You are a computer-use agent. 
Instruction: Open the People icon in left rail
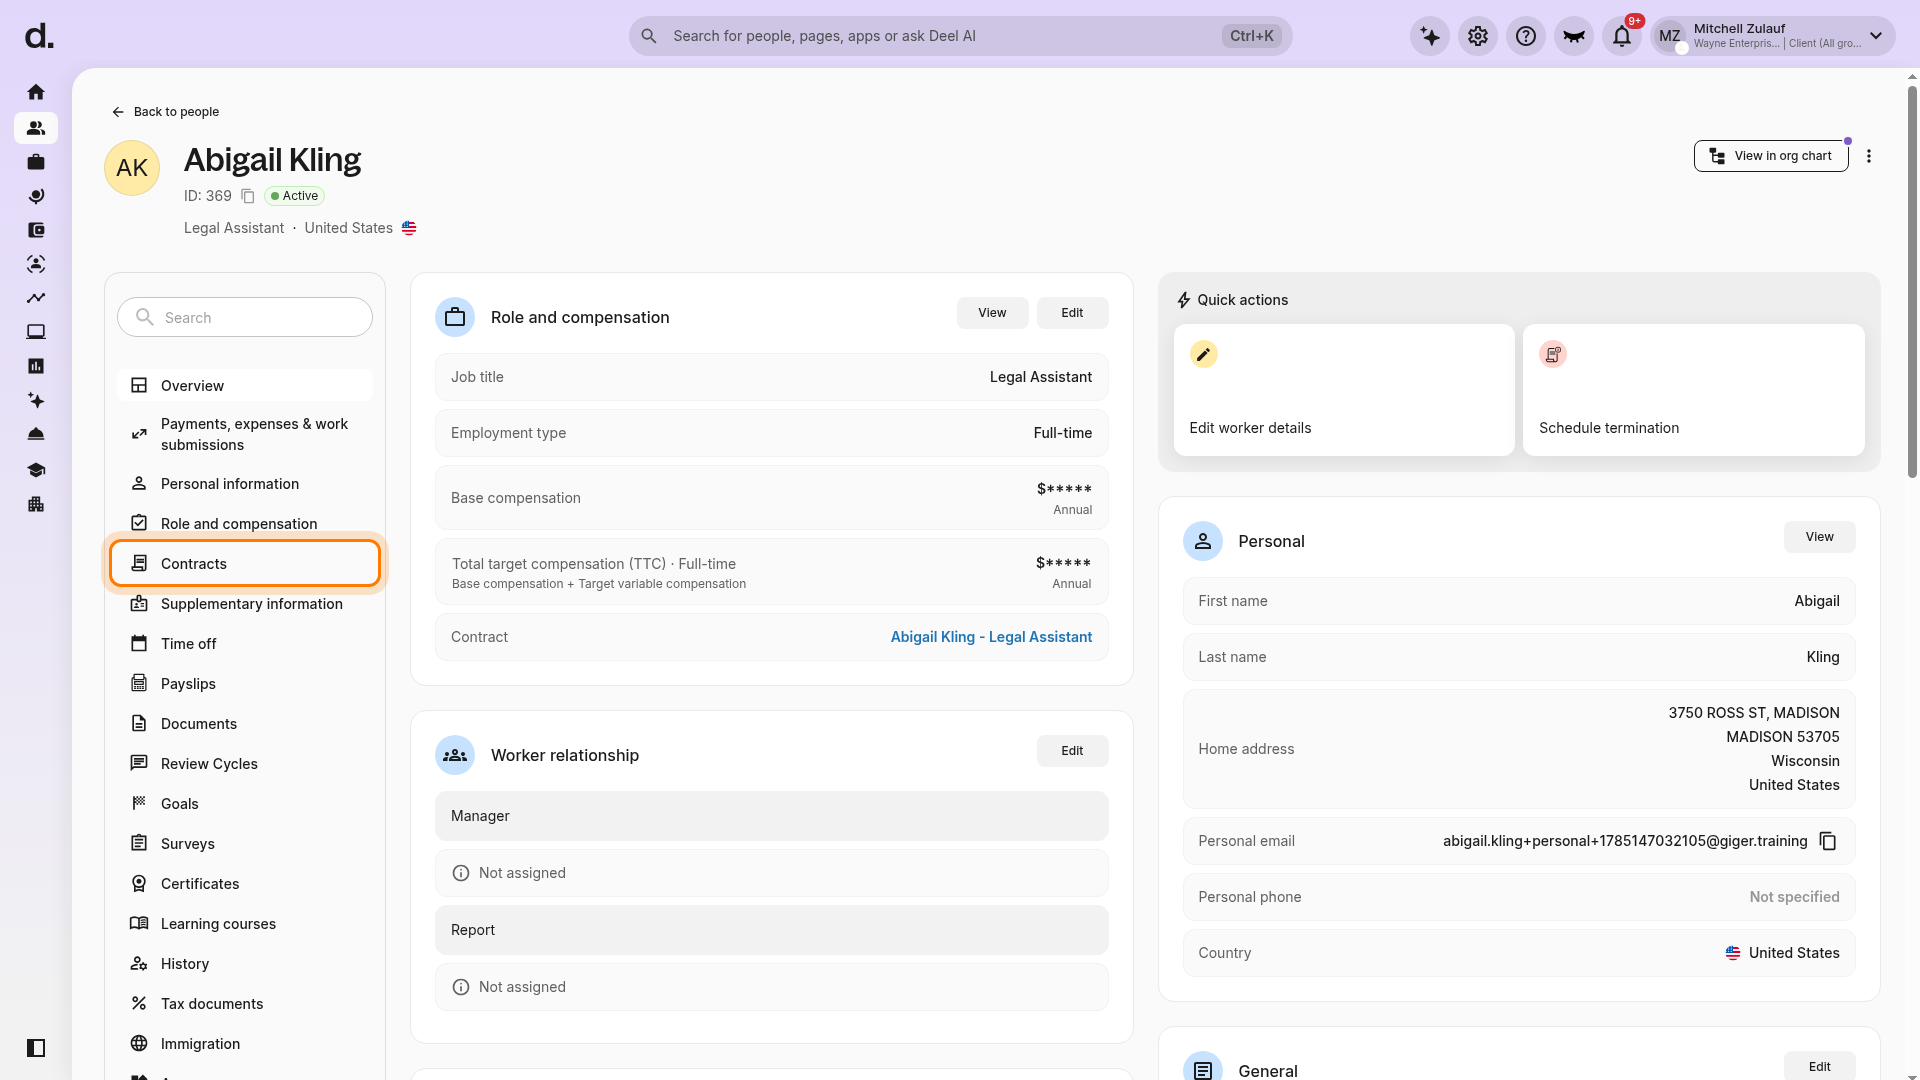pos(36,128)
